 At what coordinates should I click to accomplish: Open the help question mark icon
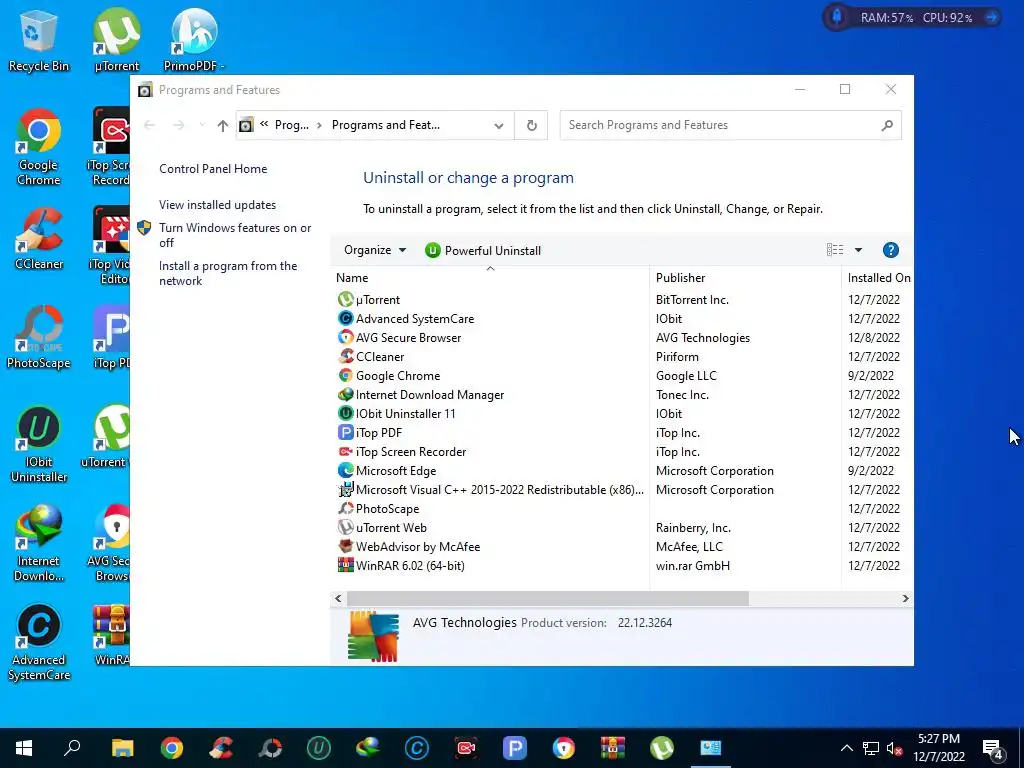click(x=890, y=250)
